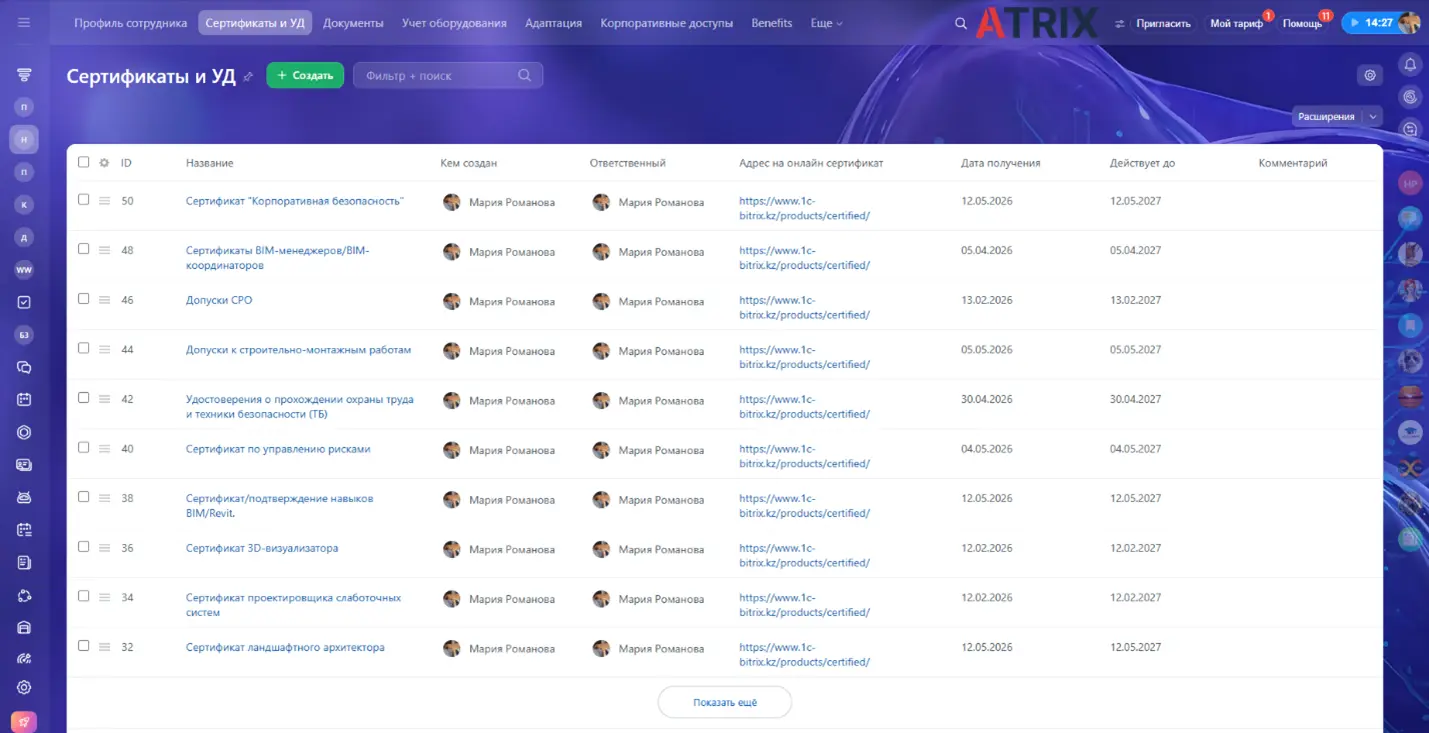Check the row for ID 48

point(83,249)
